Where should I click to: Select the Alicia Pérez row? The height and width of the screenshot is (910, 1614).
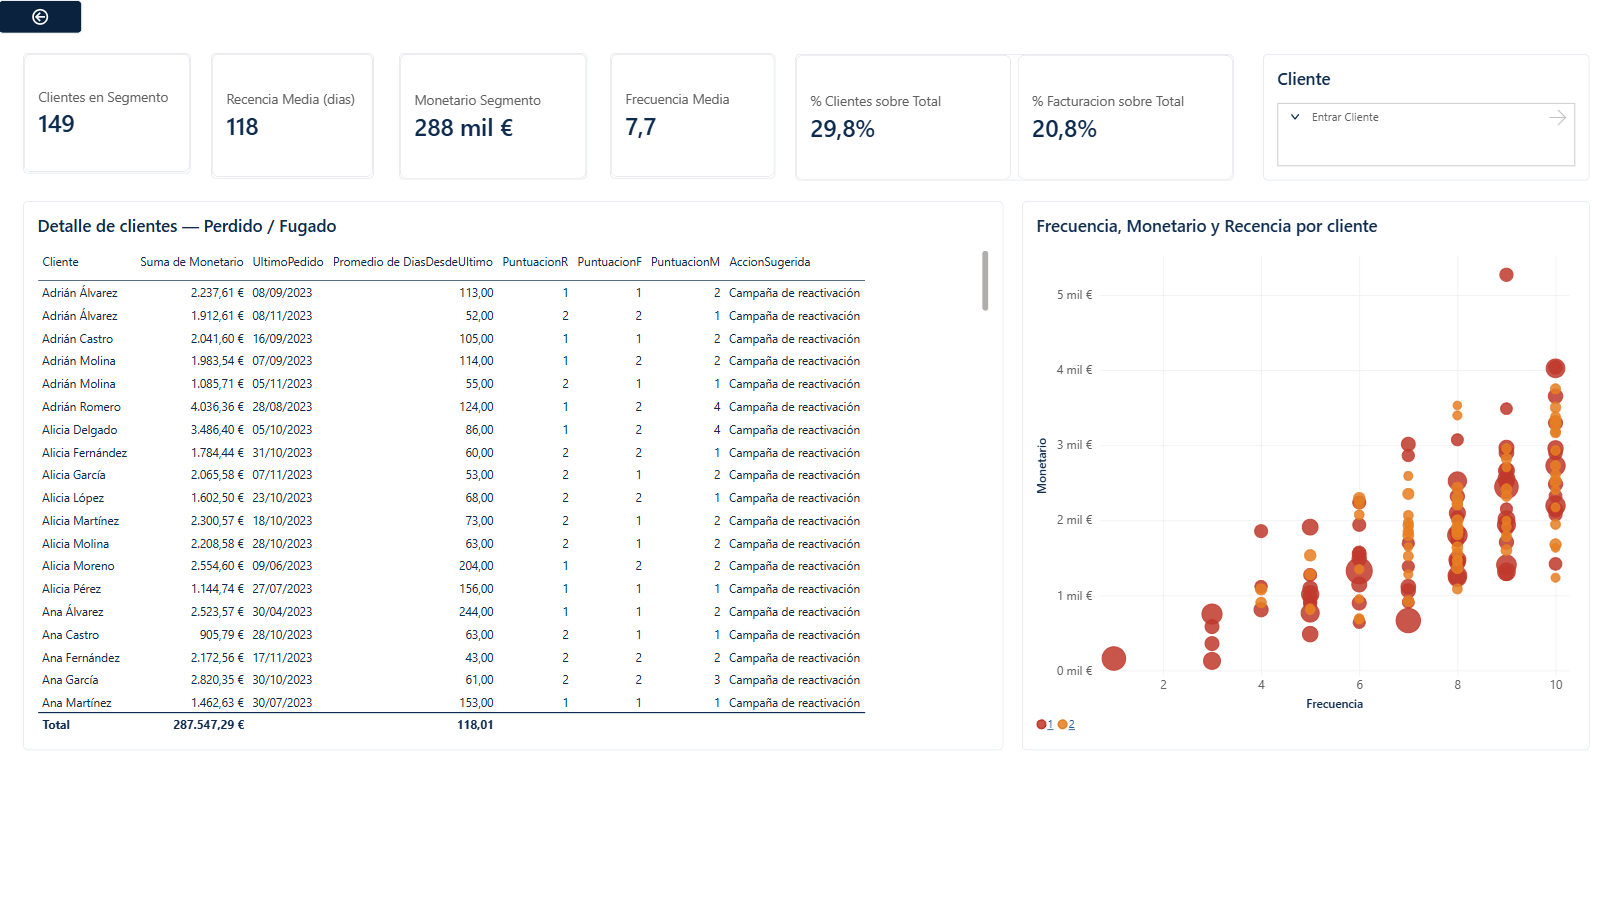[x=451, y=589]
